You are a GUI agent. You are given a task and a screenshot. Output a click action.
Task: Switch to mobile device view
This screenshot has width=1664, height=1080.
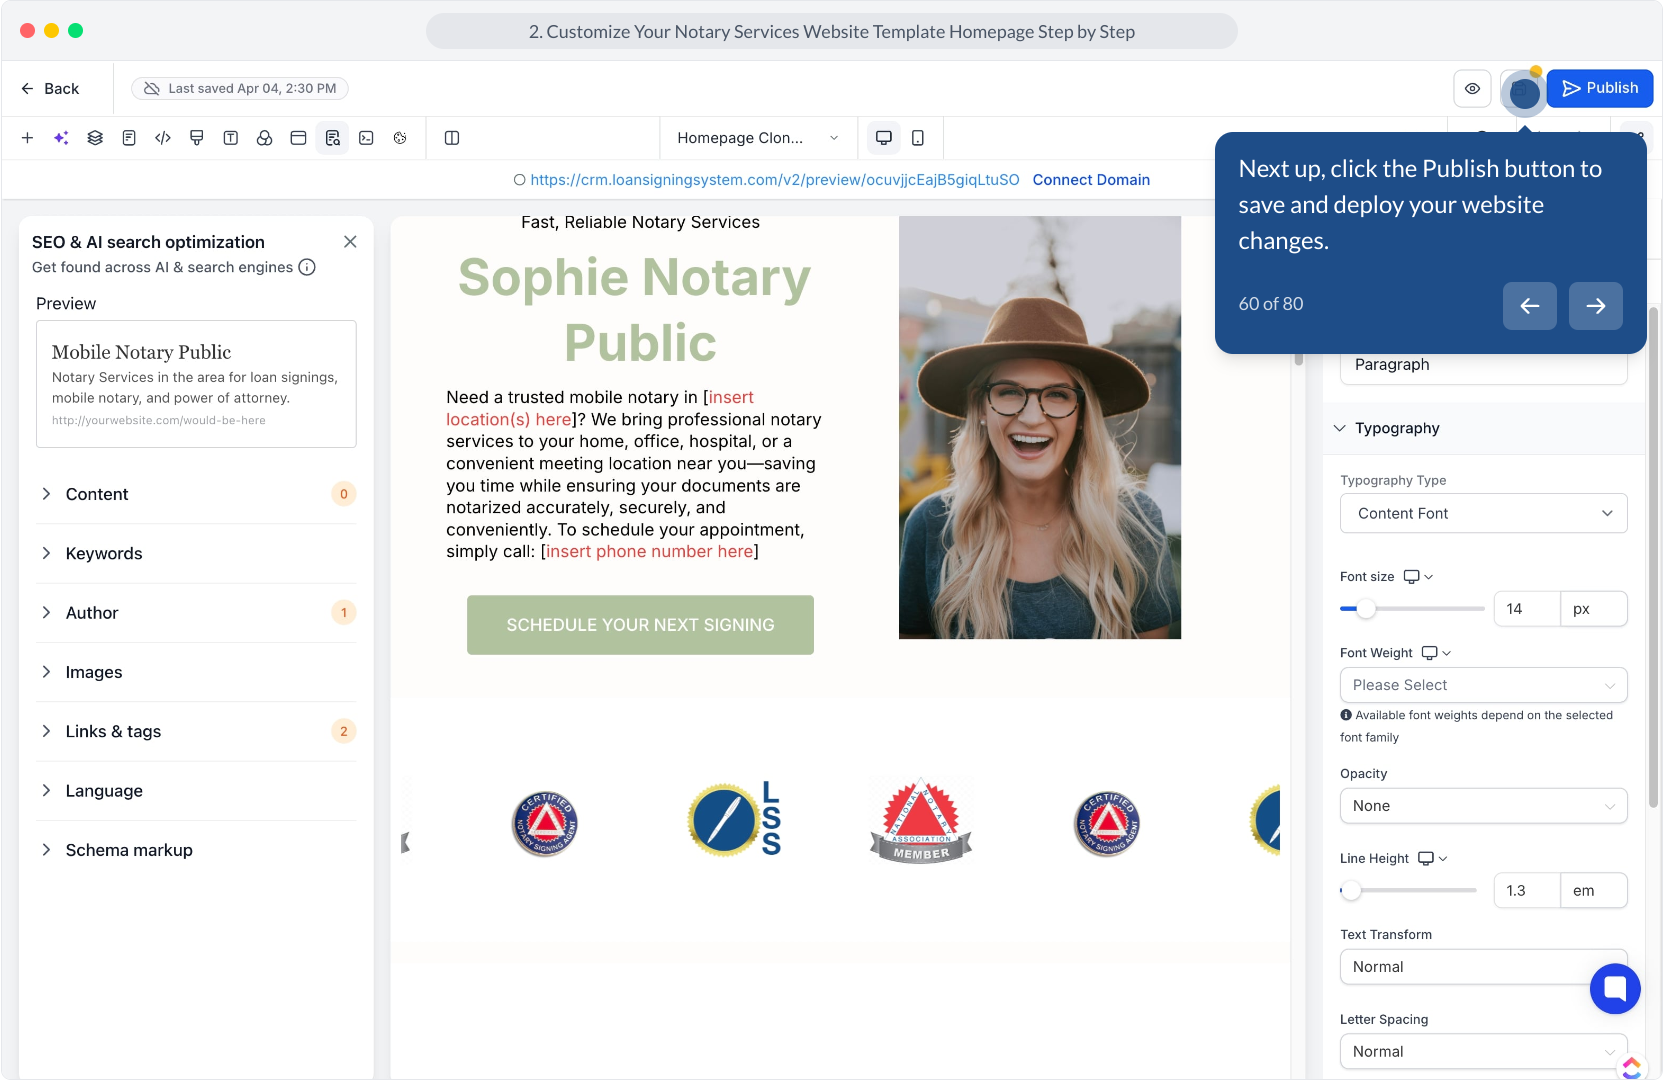(918, 138)
